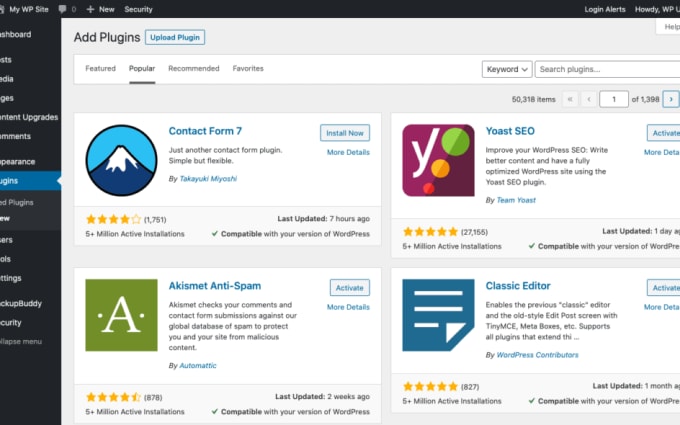The height and width of the screenshot is (425, 680).
Task: Click the Yoast SEO star rating
Action: (x=431, y=232)
